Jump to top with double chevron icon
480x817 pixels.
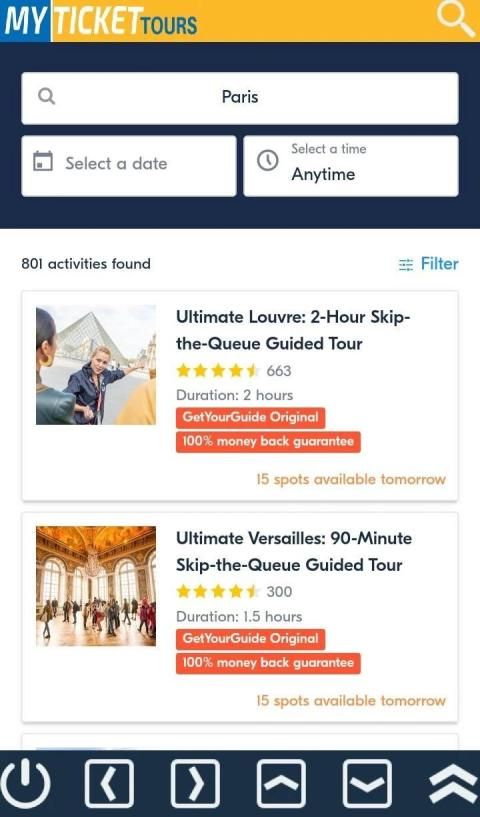click(x=453, y=783)
